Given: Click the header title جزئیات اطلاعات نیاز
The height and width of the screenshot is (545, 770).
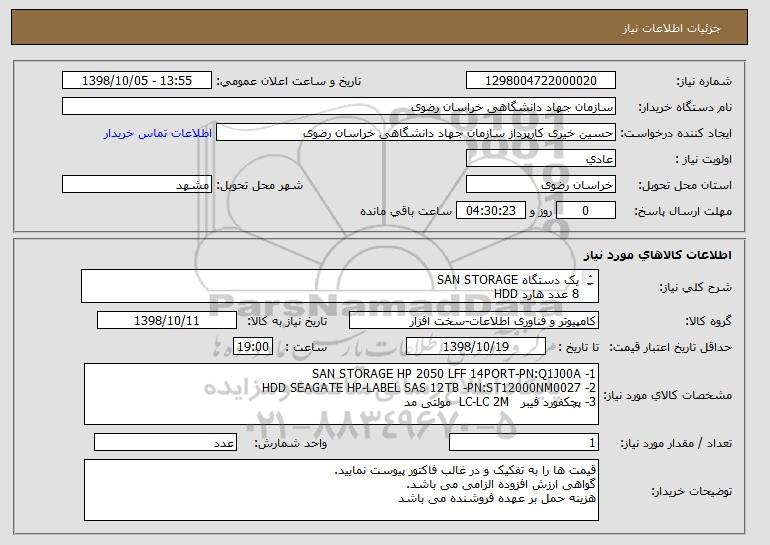Looking at the screenshot, I should pyautogui.click(x=671, y=28).
